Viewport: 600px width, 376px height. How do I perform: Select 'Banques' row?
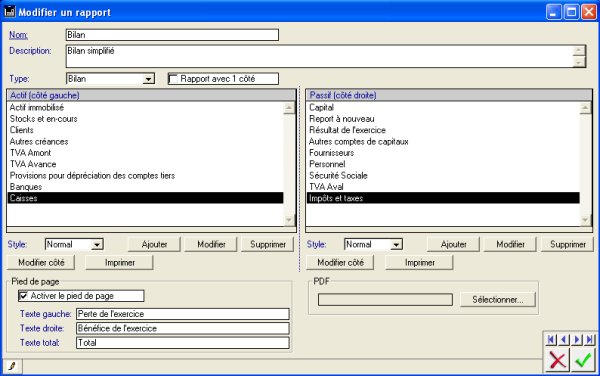[x=145, y=187]
